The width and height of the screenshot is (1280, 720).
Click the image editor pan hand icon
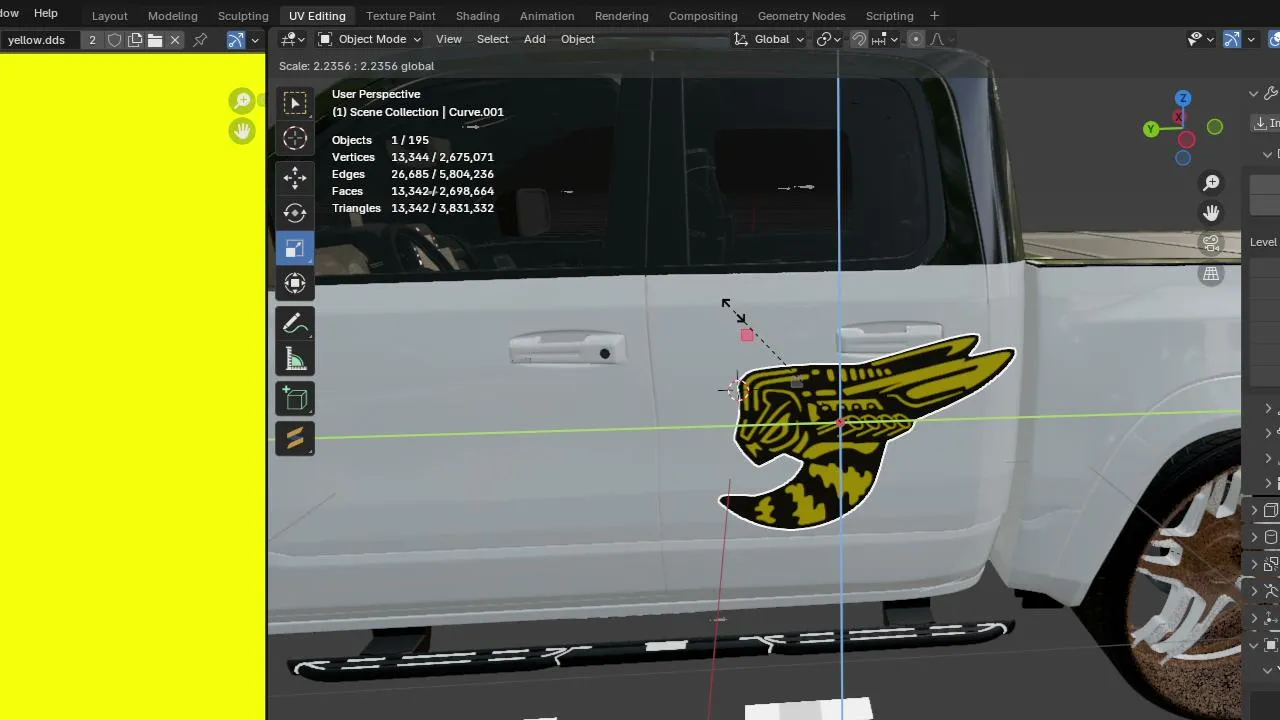[x=242, y=131]
